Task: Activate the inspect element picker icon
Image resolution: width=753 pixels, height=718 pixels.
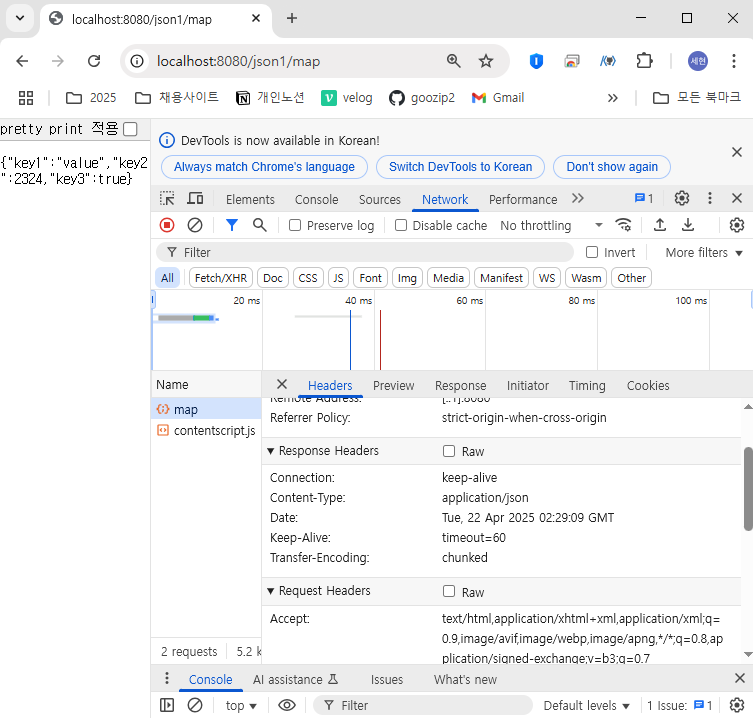Action: tap(167, 198)
